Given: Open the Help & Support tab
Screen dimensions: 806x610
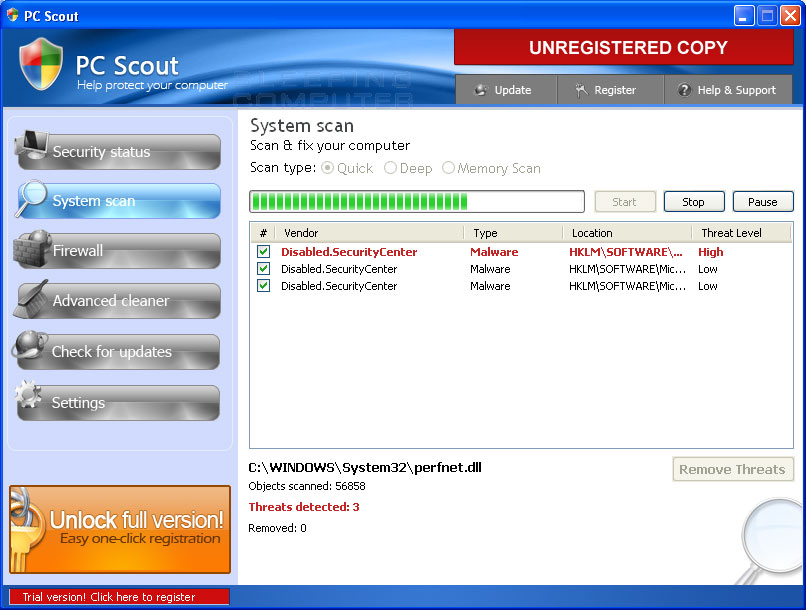Looking at the screenshot, I should pos(729,89).
